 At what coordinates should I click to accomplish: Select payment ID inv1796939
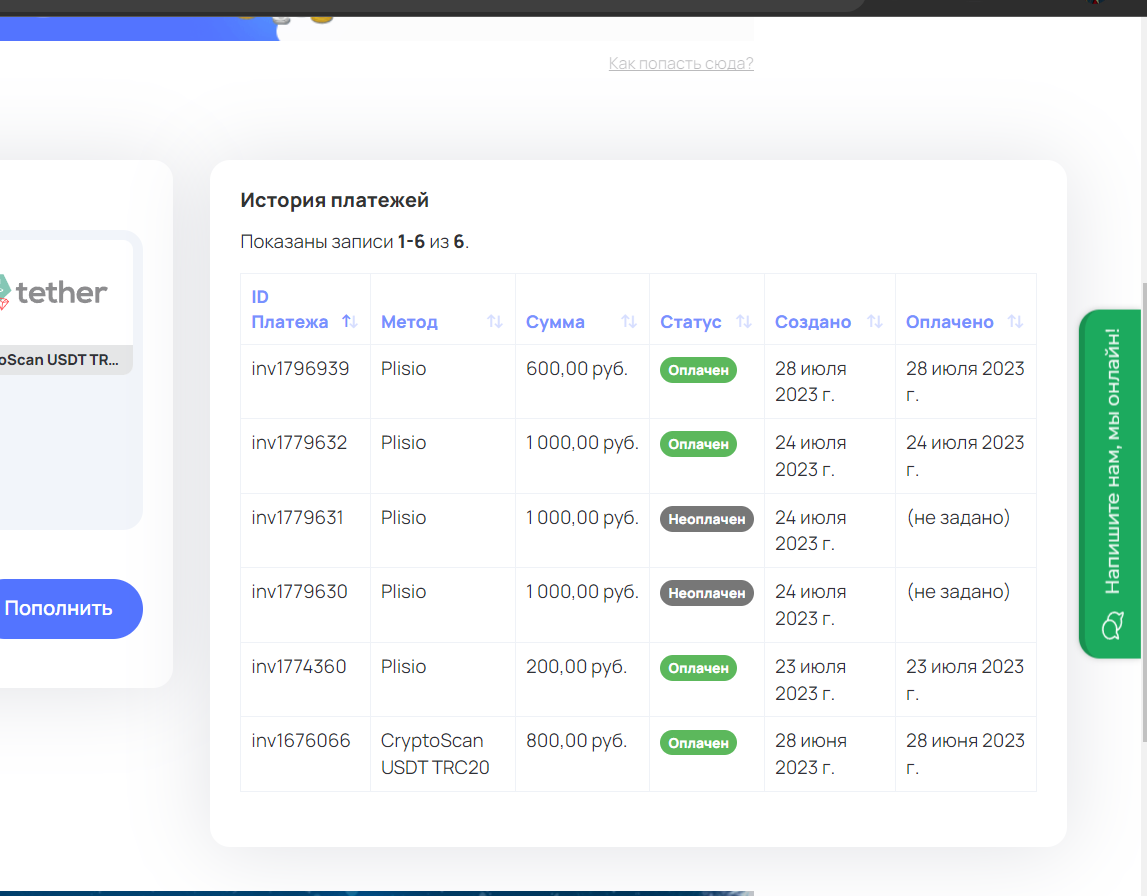300,369
